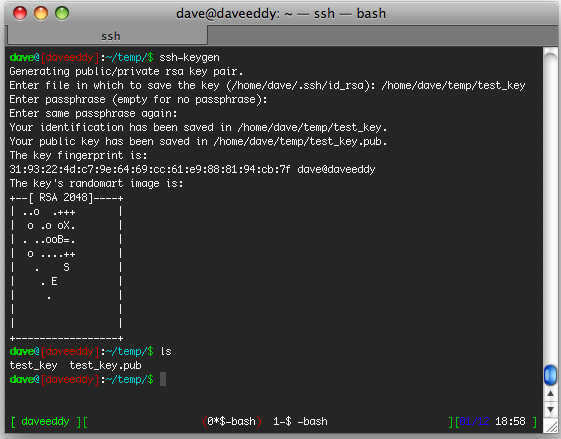Zoom window with the green button
Image resolution: width=561 pixels, height=439 pixels.
62,14
